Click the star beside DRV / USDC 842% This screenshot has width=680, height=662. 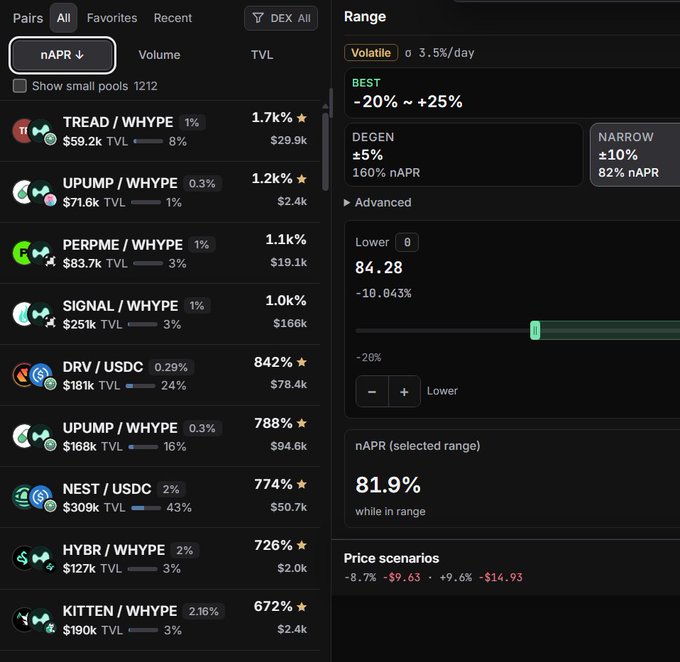[x=302, y=362]
